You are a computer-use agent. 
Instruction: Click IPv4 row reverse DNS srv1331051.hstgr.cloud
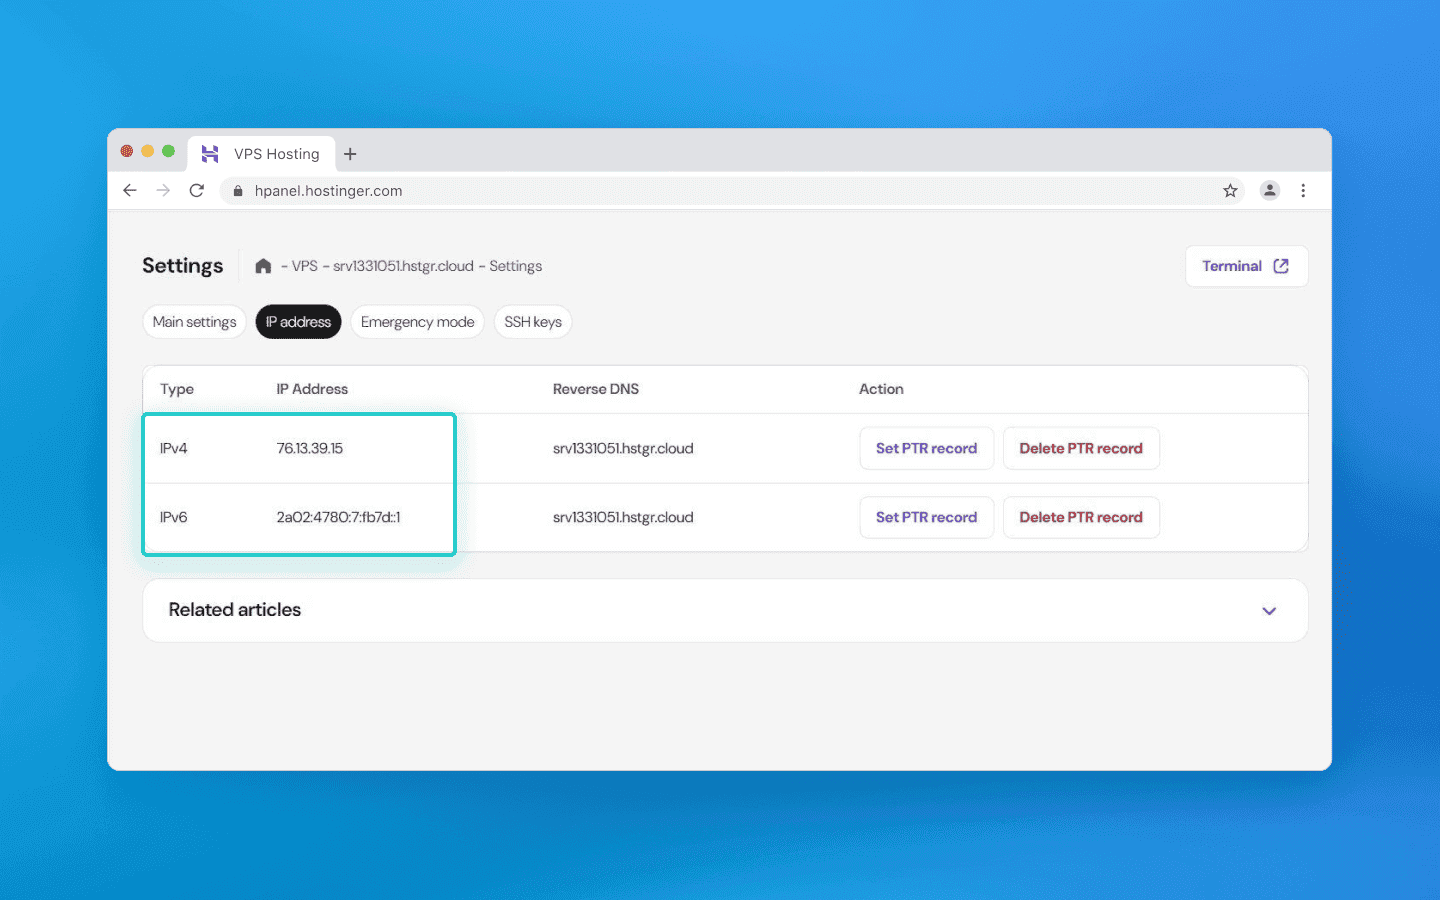tap(623, 448)
